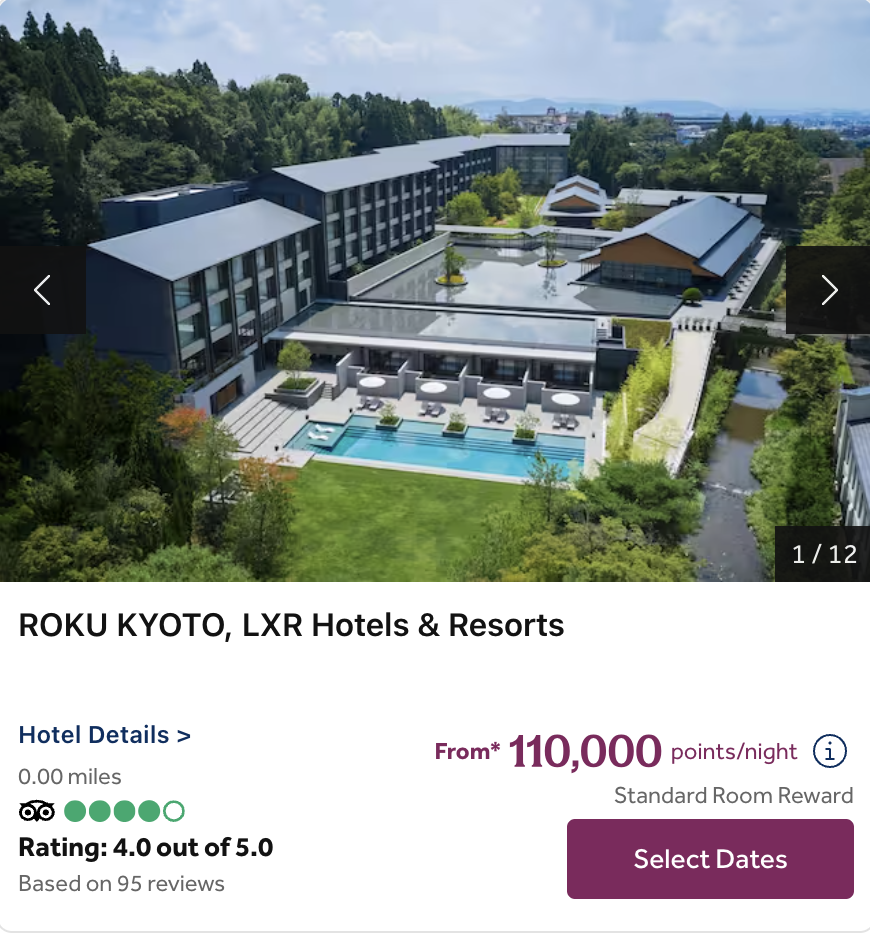Click the ROKU KYOTO hotel name heading

(x=291, y=625)
